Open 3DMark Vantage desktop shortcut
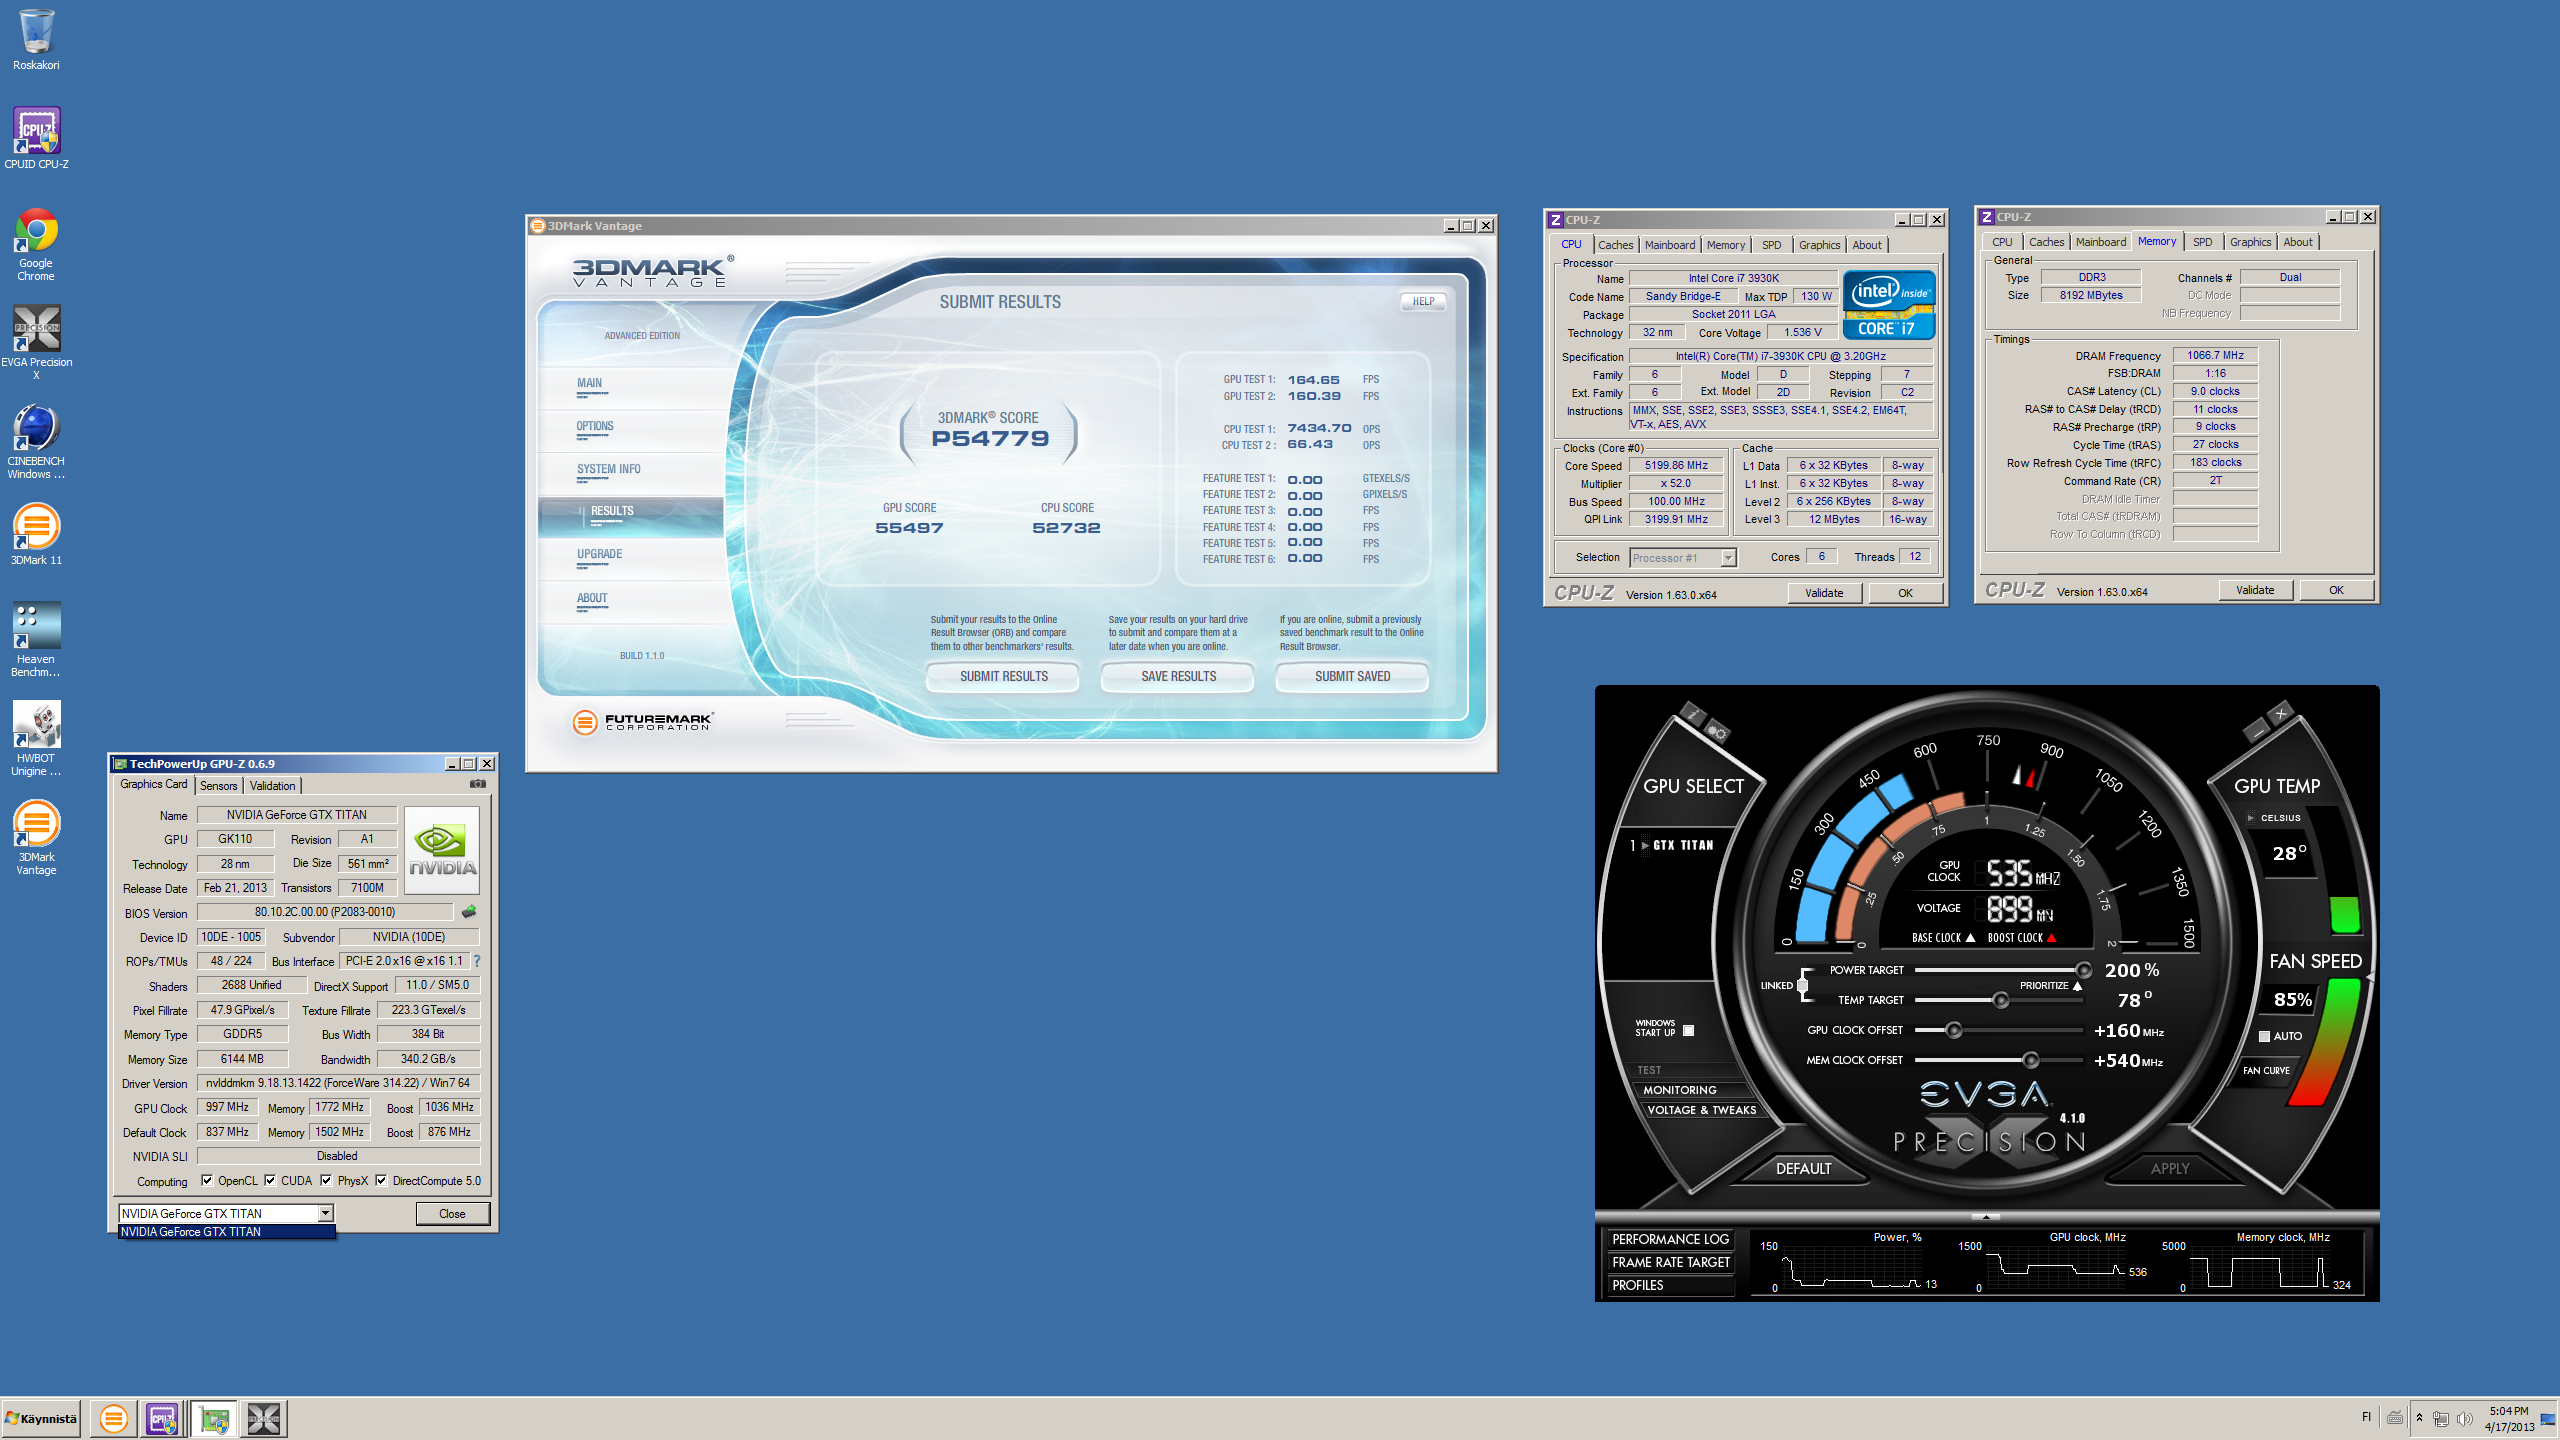Viewport: 2560px width, 1440px height. (x=36, y=837)
